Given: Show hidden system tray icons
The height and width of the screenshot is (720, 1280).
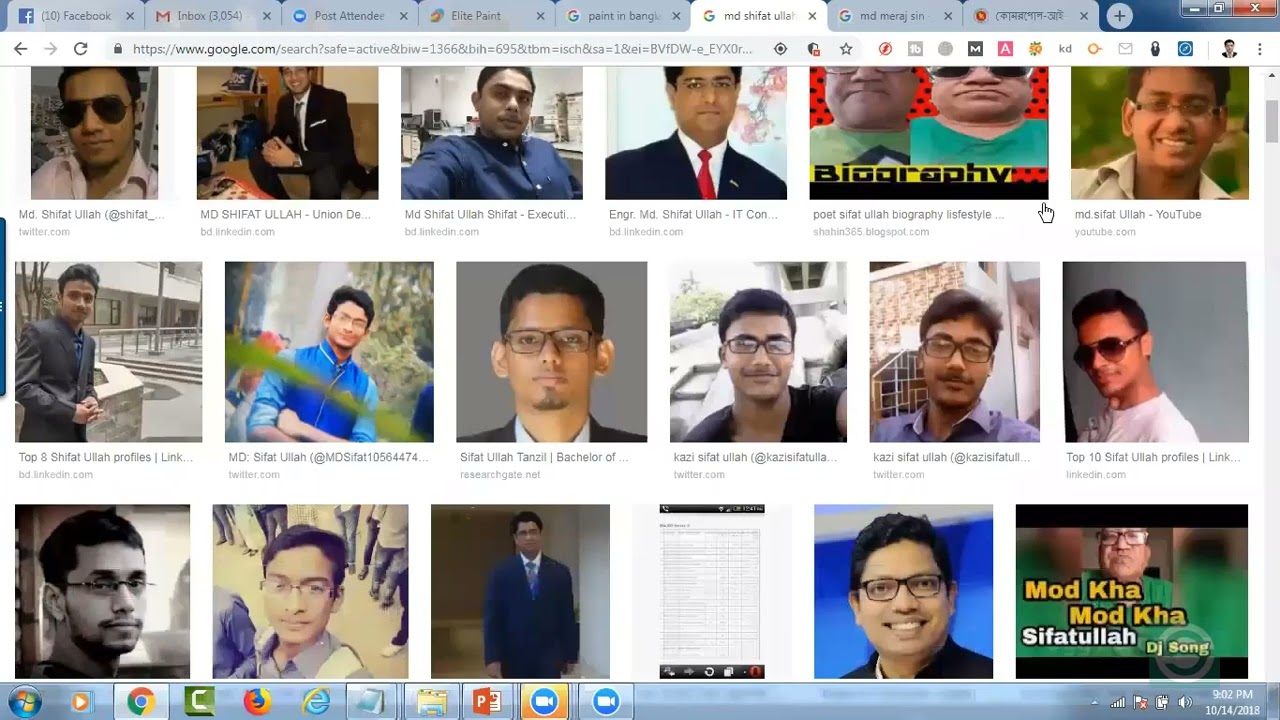Looking at the screenshot, I should tap(1094, 702).
